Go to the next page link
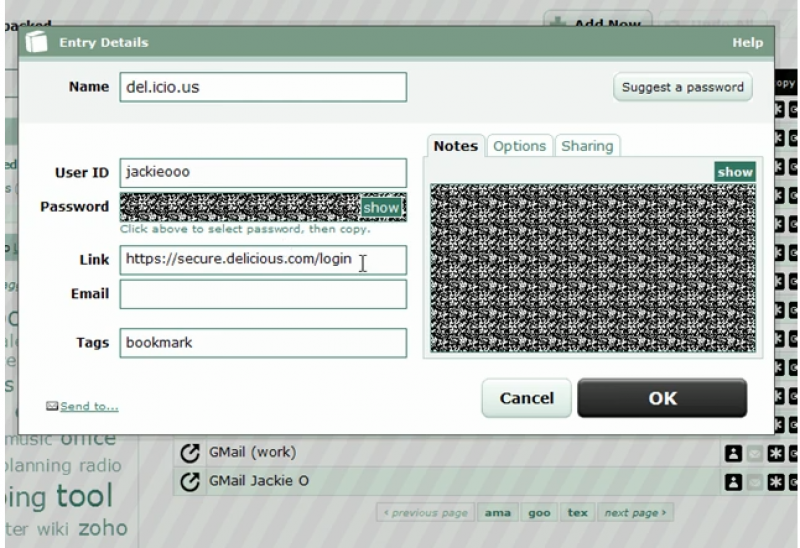Viewport: 800px width, 548px height. pyautogui.click(x=636, y=513)
